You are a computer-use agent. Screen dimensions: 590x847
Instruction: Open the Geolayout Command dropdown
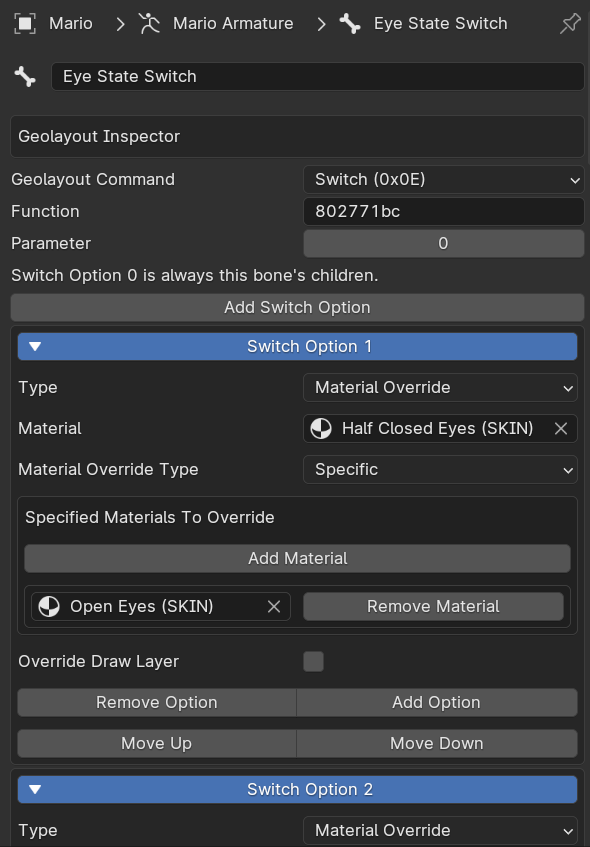tap(444, 179)
